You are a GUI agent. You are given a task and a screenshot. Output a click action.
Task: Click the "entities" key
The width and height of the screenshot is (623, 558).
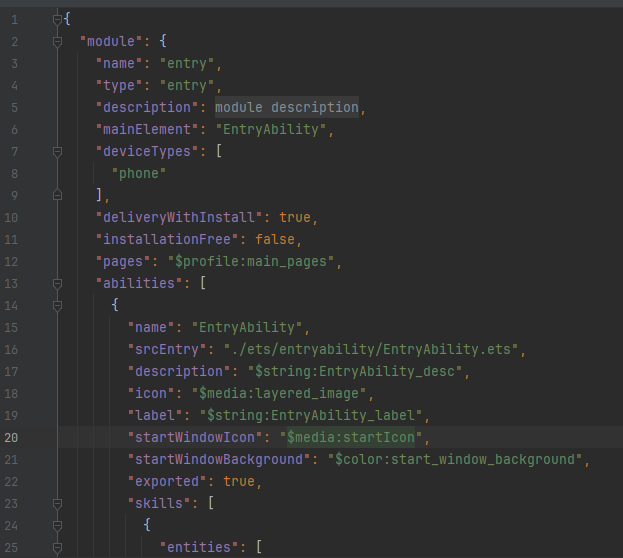[x=199, y=547]
